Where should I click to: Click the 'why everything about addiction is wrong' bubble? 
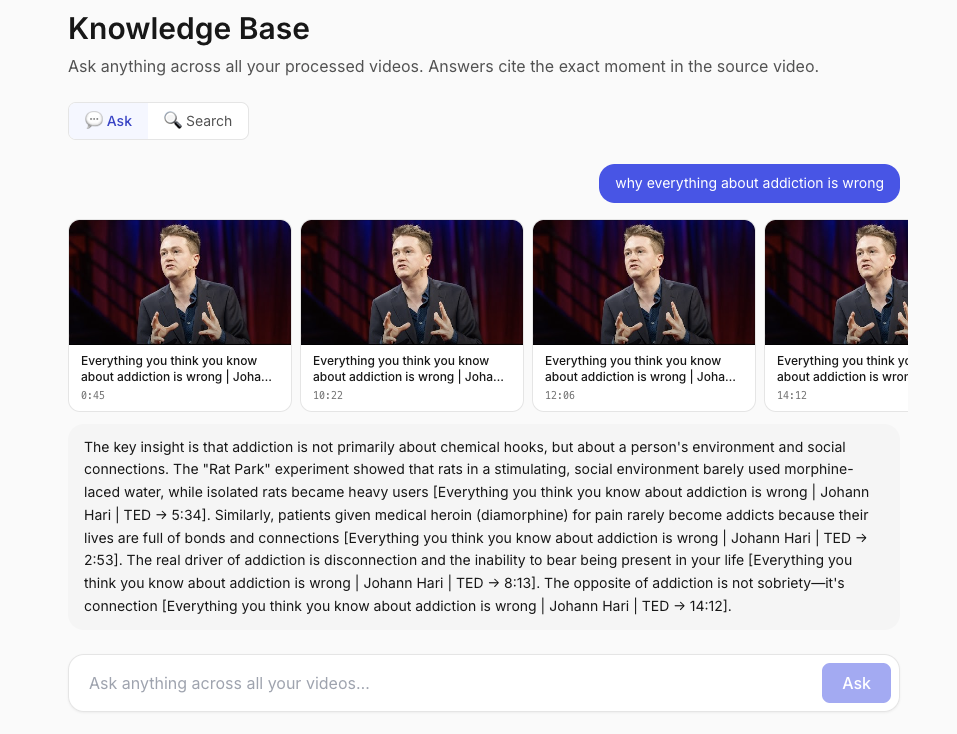tap(749, 183)
